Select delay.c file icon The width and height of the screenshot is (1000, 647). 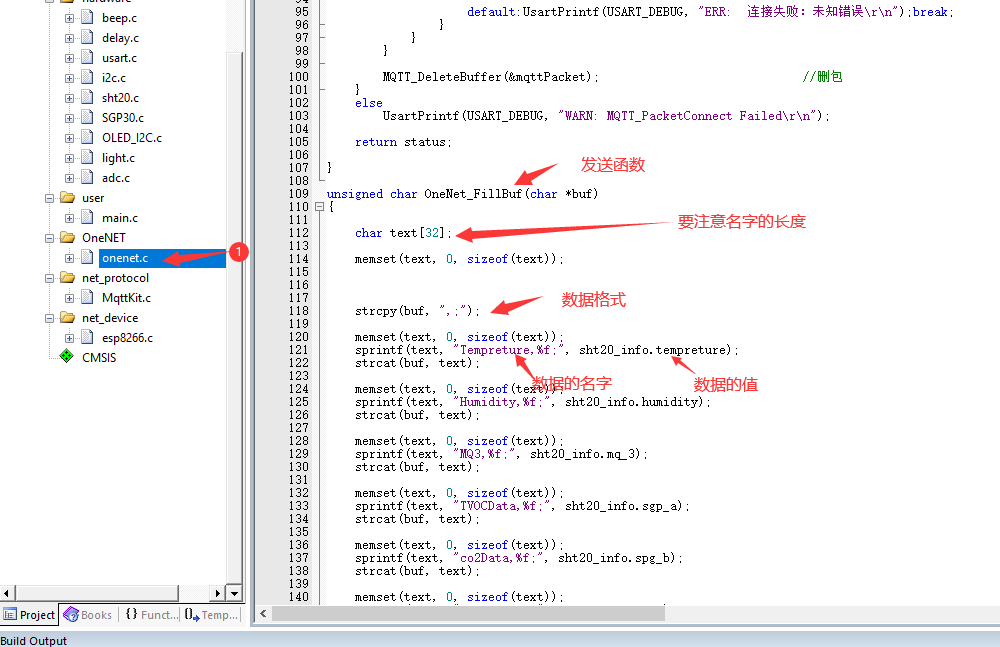point(87,38)
